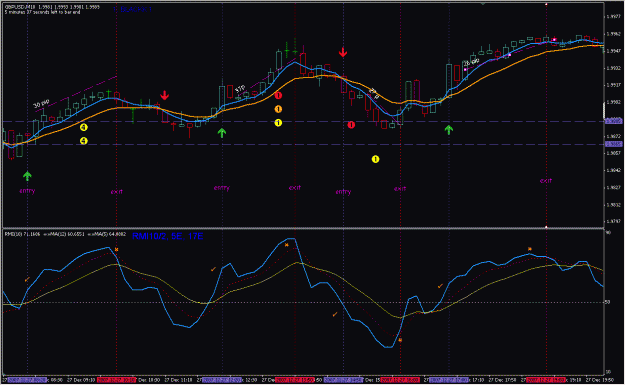
Task: Click the 1.9977 price on the scale
Action: click(x=613, y=17)
